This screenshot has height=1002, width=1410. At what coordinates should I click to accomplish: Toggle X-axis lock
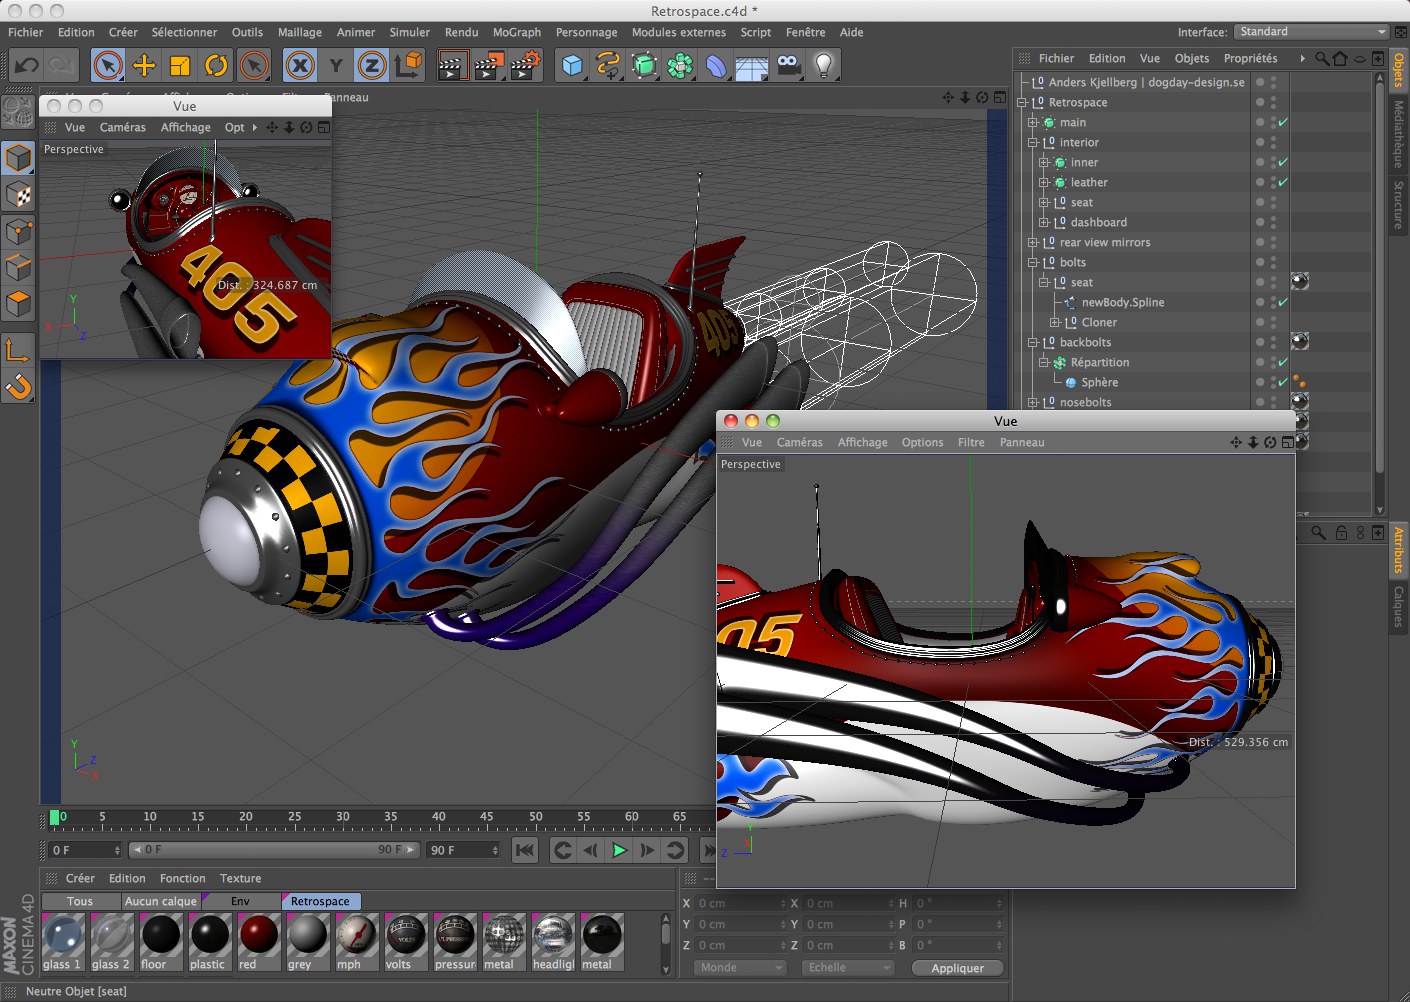299,66
